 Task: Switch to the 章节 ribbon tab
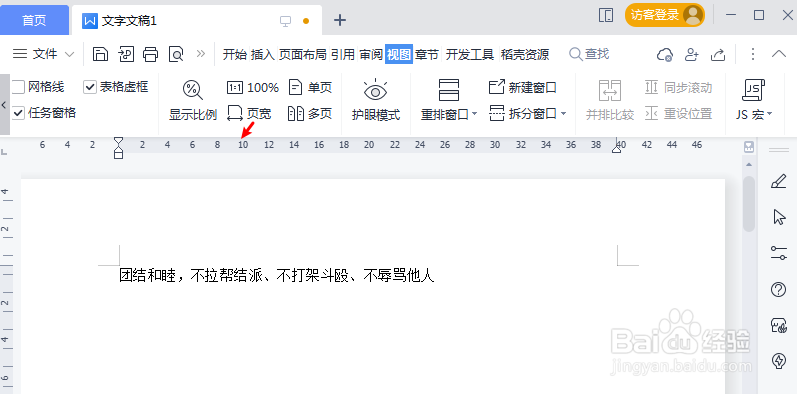point(426,54)
